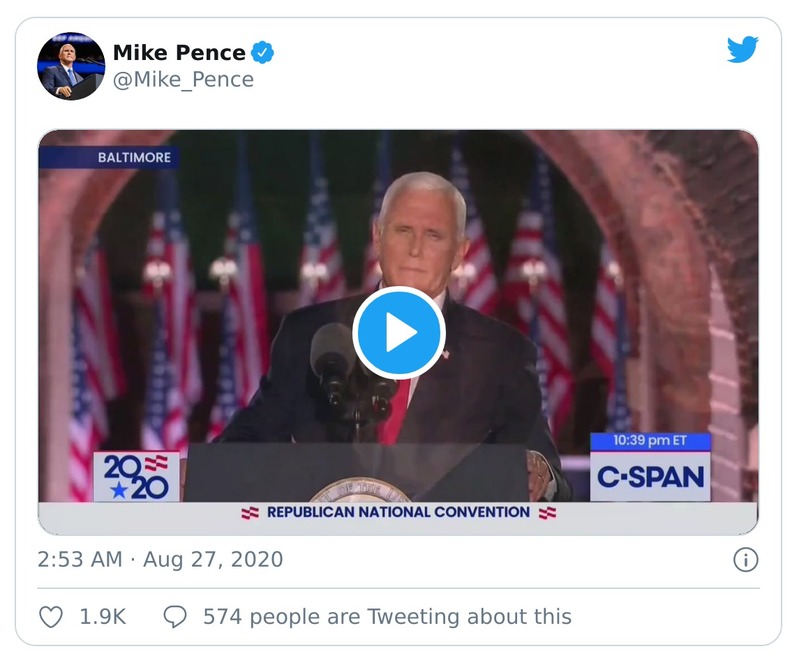Click the C-SPAN logo in the video
Screen dimensions: 799x665
[x=650, y=477]
